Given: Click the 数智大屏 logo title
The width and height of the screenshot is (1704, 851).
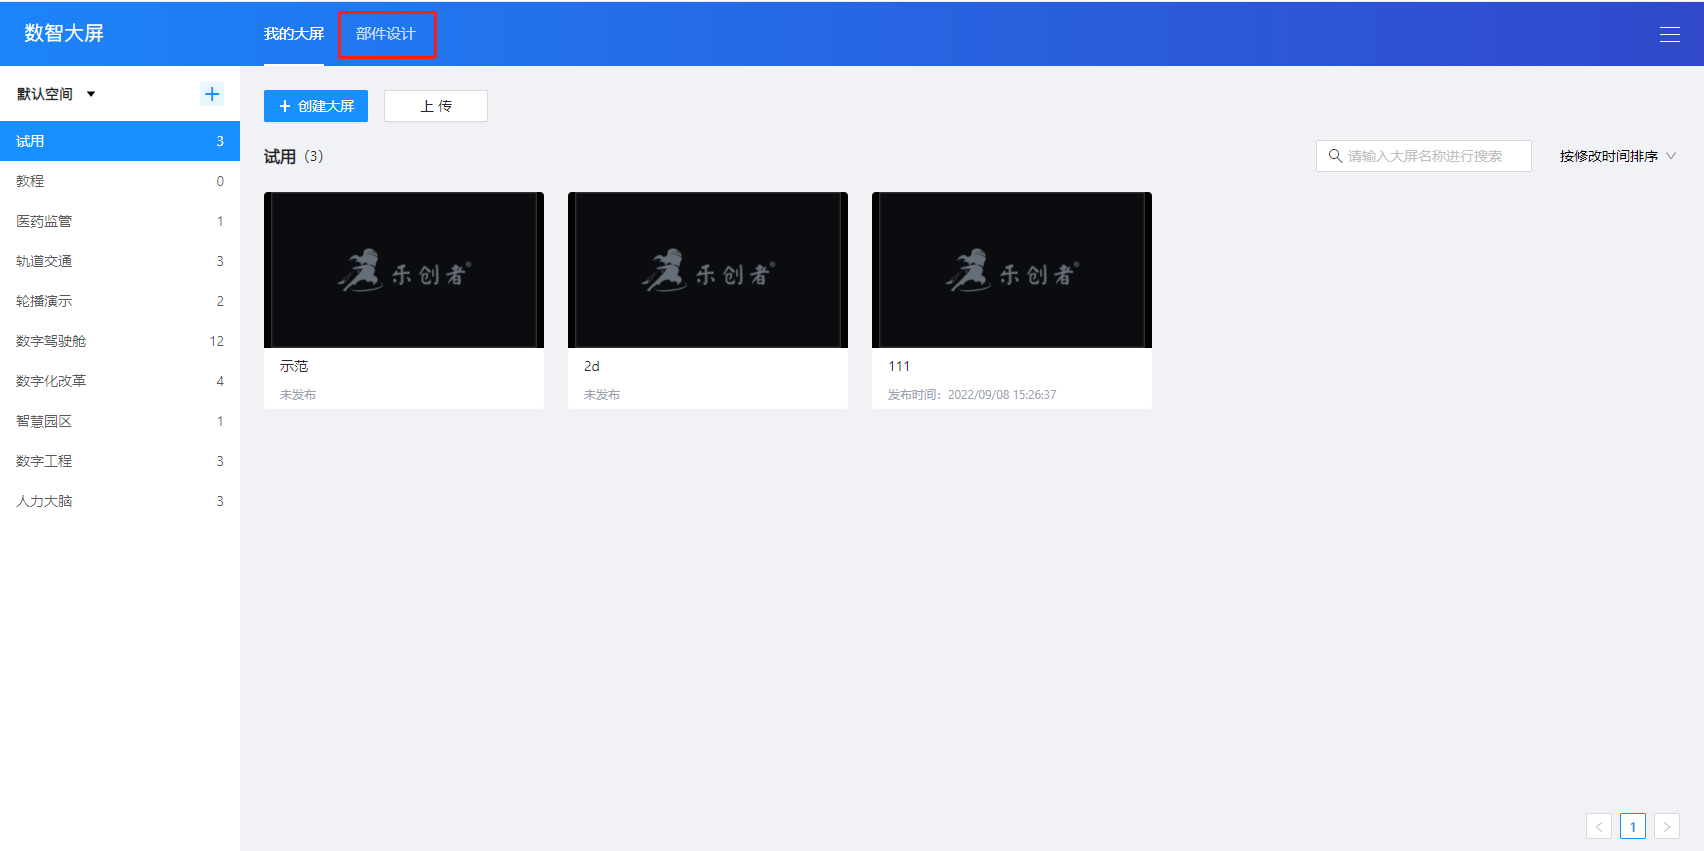Looking at the screenshot, I should pos(64,33).
